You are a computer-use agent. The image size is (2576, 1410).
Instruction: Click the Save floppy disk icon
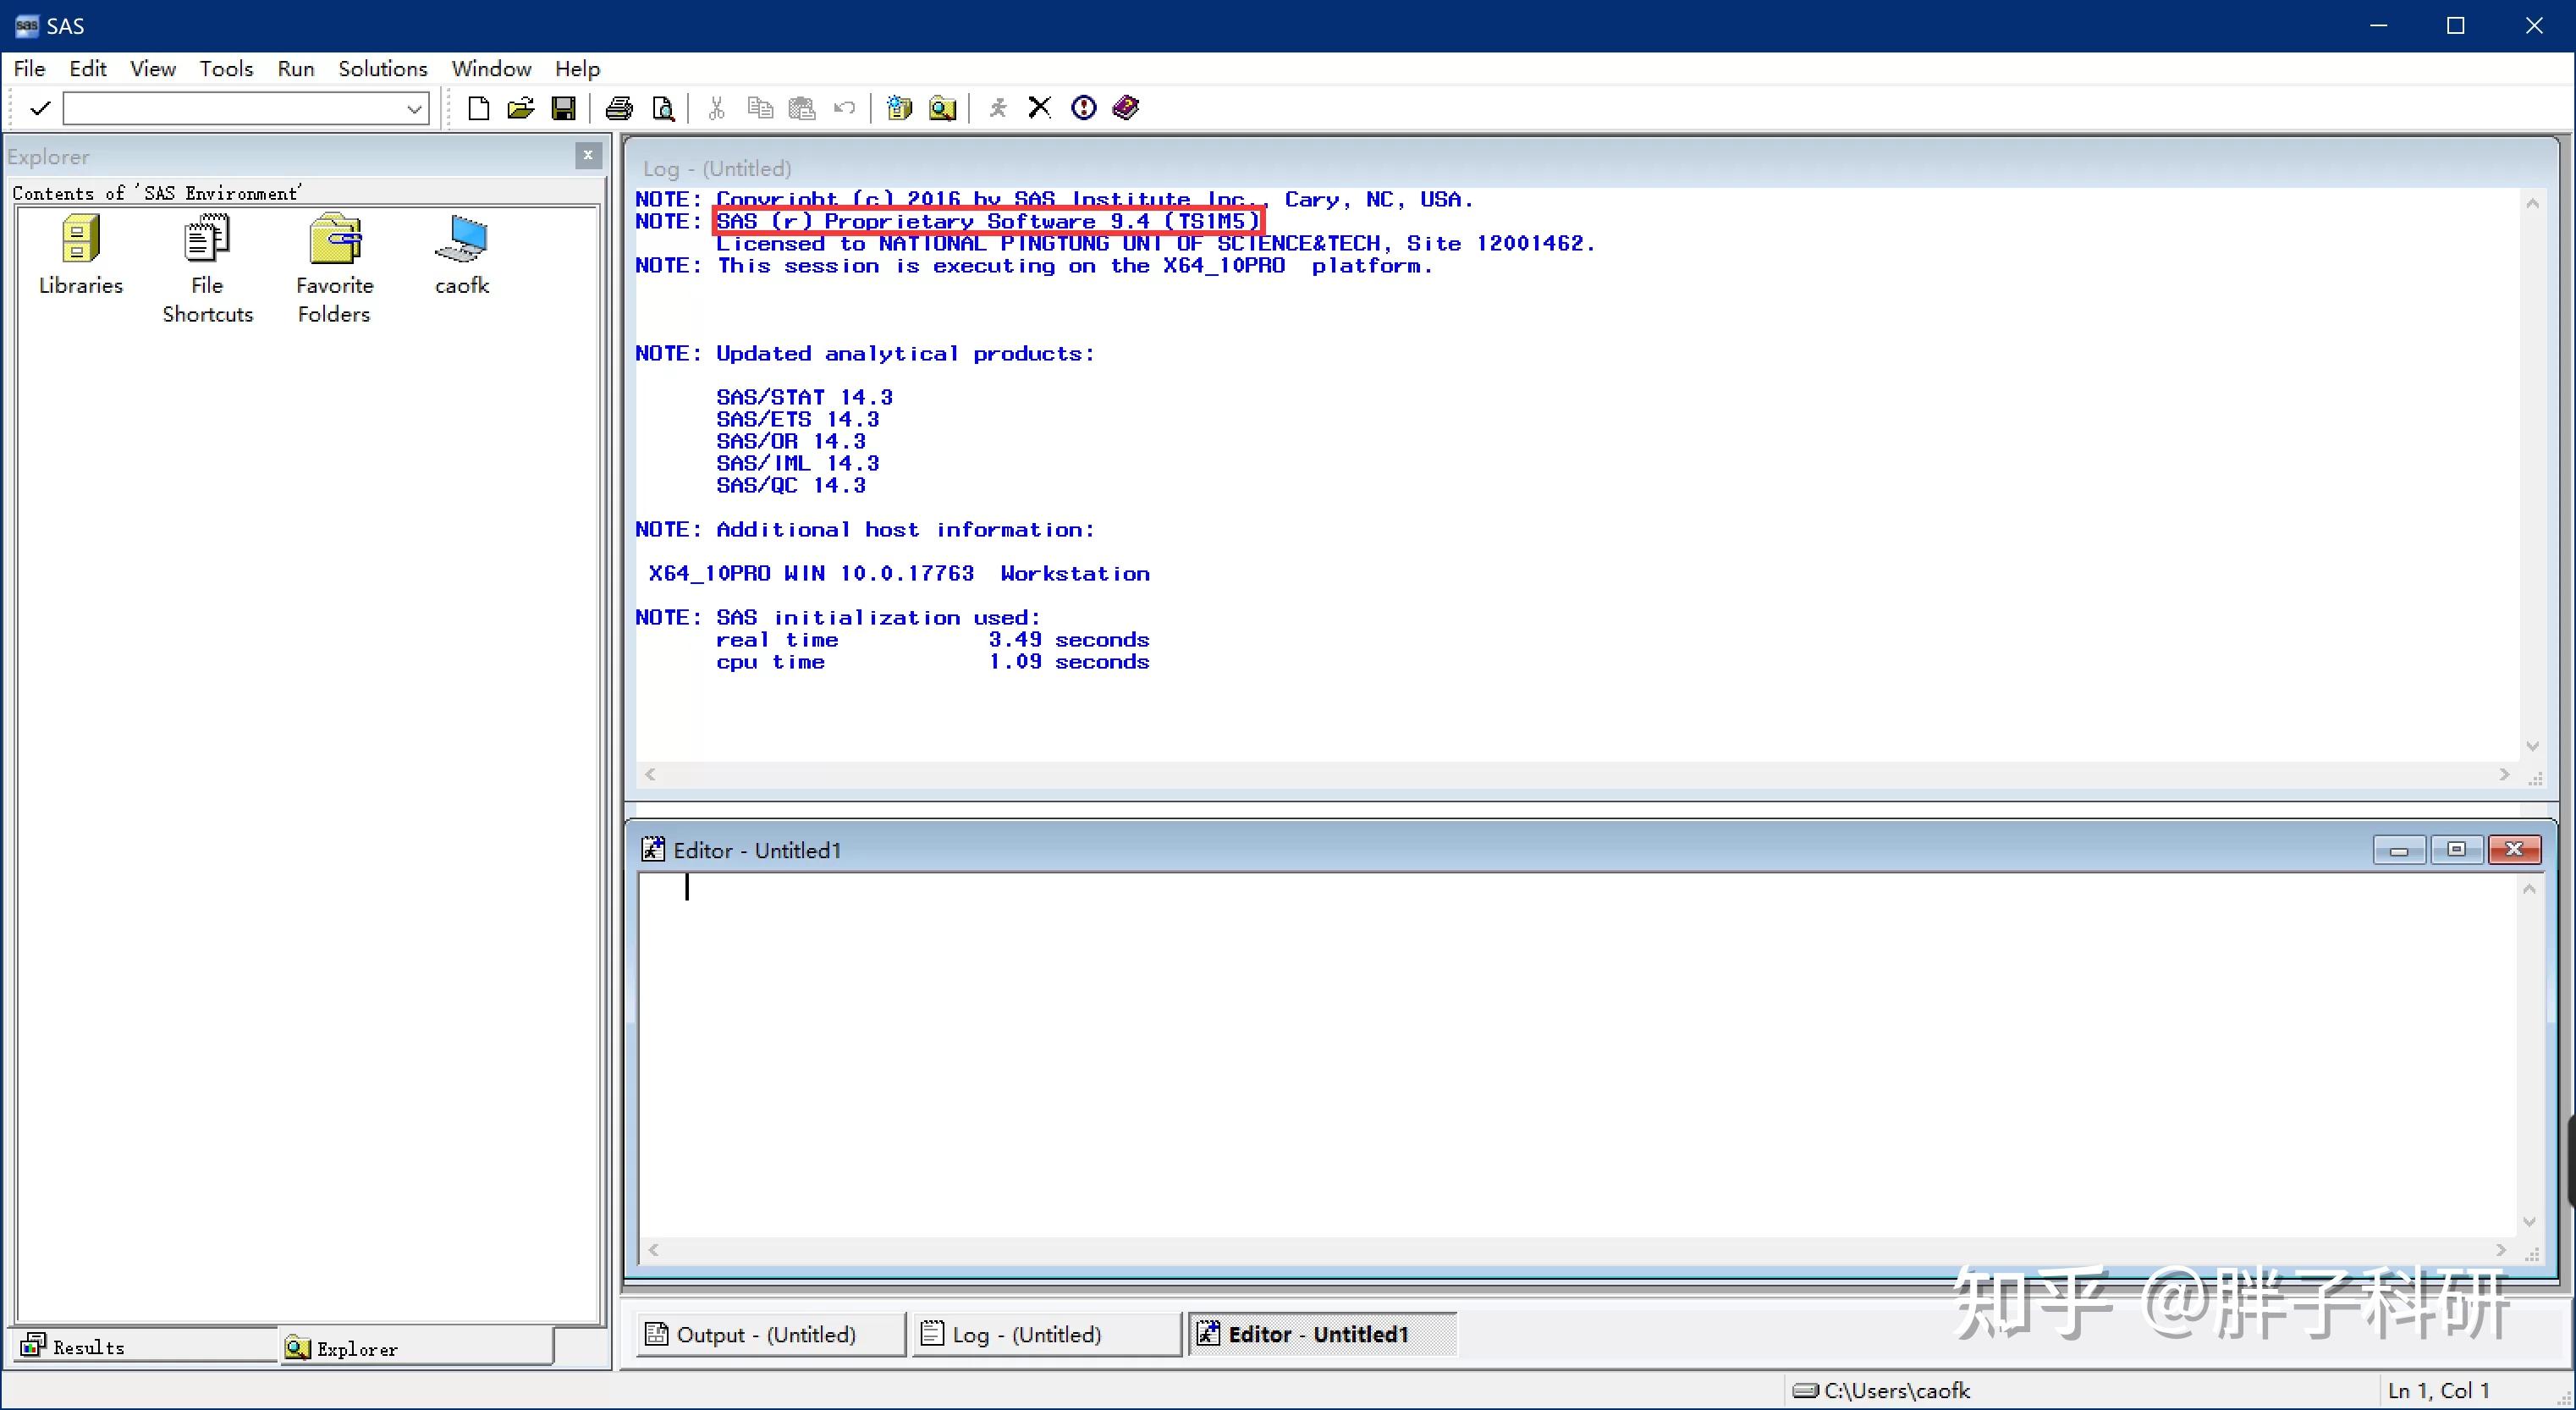coord(564,108)
